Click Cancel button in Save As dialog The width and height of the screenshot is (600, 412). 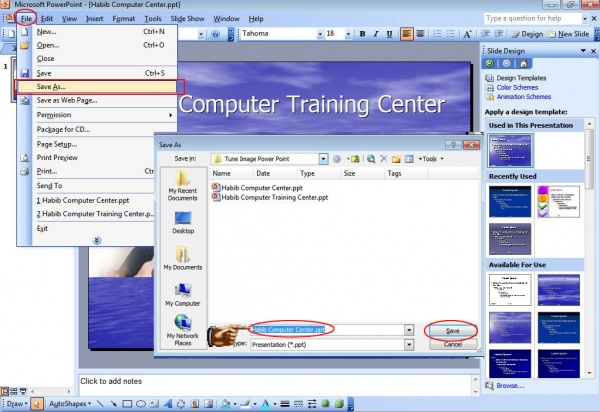coord(453,345)
